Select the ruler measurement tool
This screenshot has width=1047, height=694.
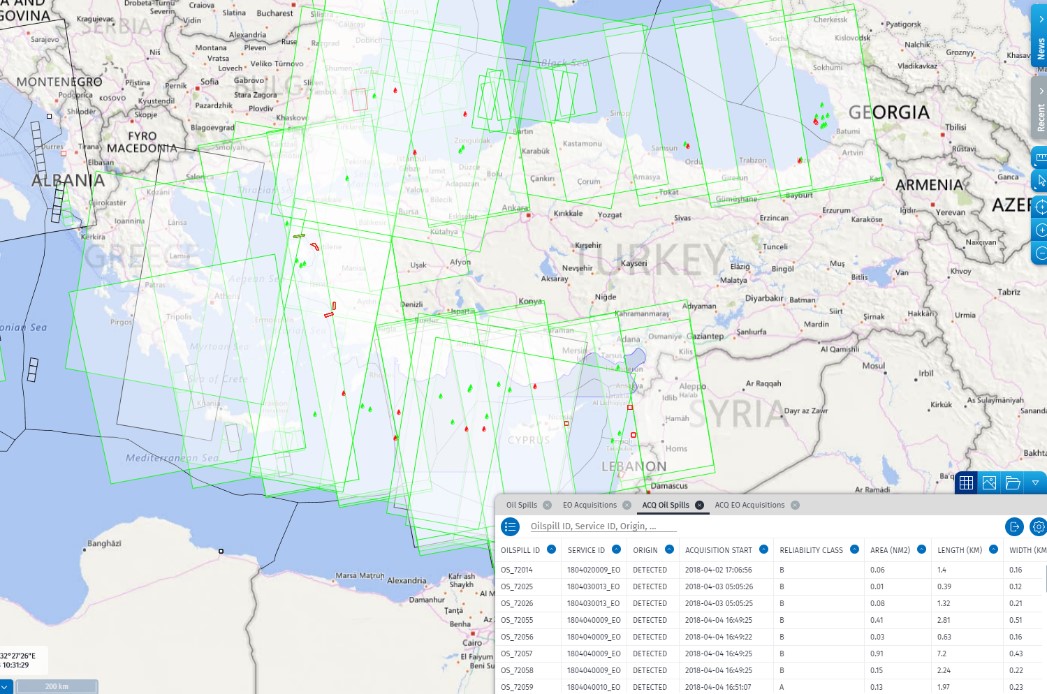pos(1040,158)
